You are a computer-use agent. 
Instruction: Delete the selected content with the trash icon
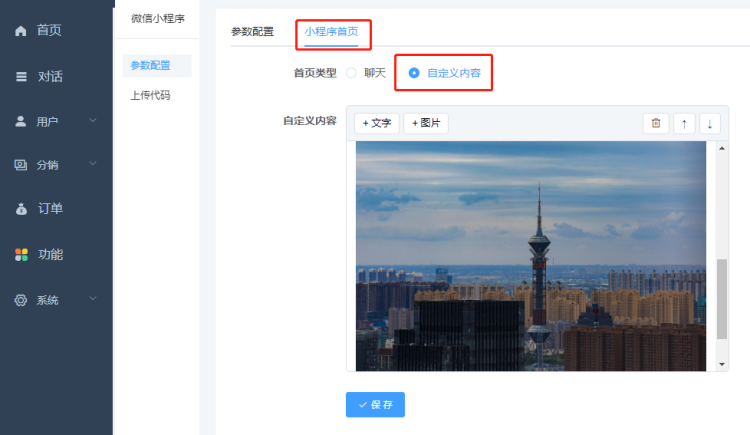[x=656, y=123]
